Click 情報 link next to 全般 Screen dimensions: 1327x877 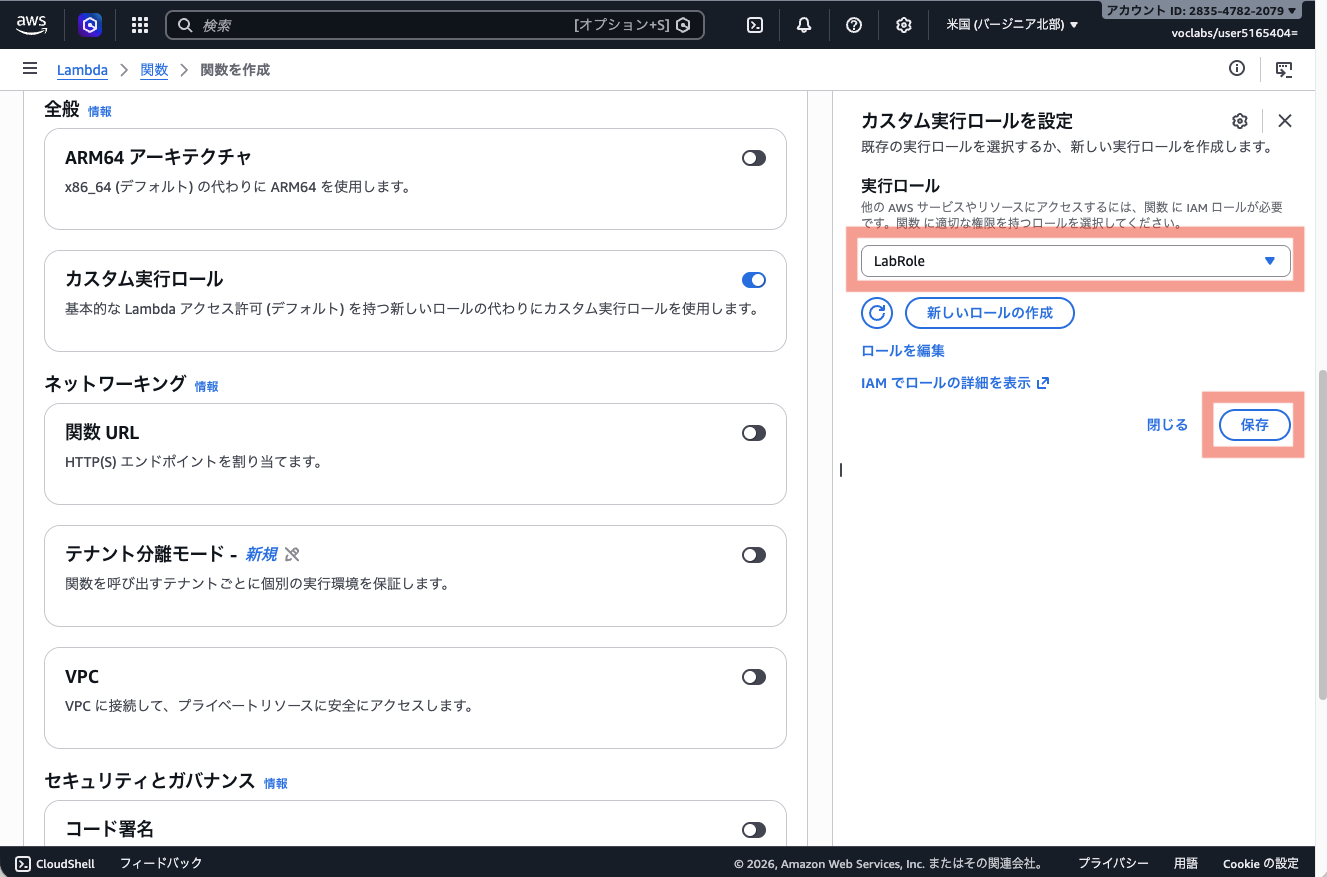[x=100, y=112]
